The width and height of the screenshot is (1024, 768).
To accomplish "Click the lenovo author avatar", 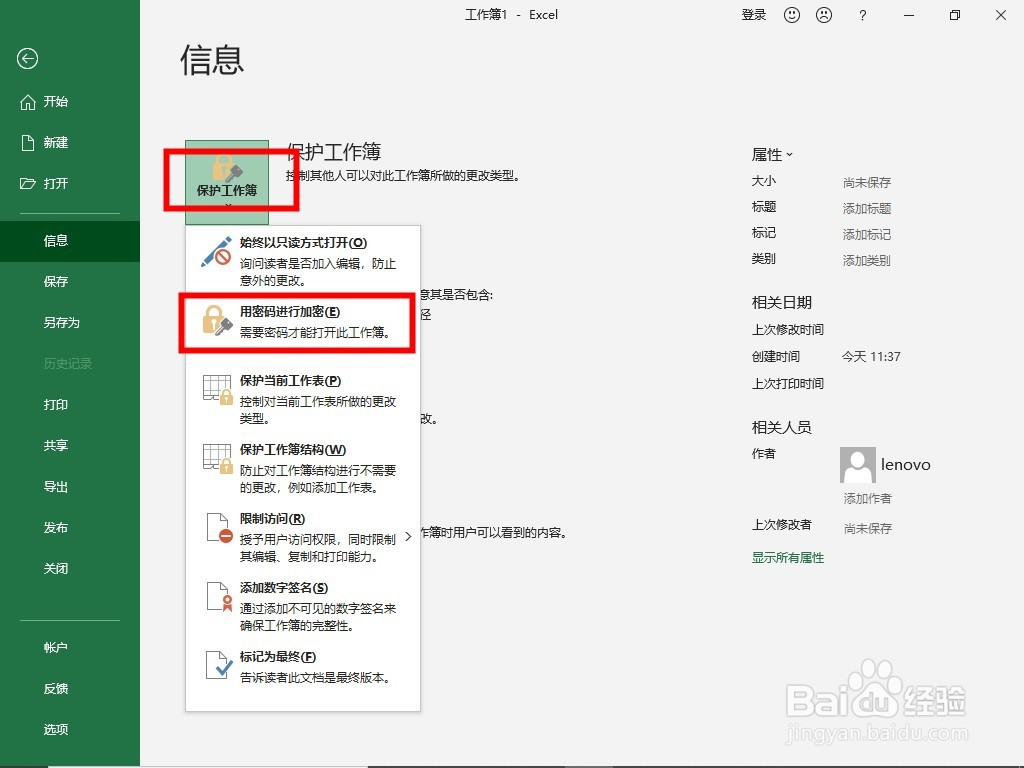I will coord(857,465).
